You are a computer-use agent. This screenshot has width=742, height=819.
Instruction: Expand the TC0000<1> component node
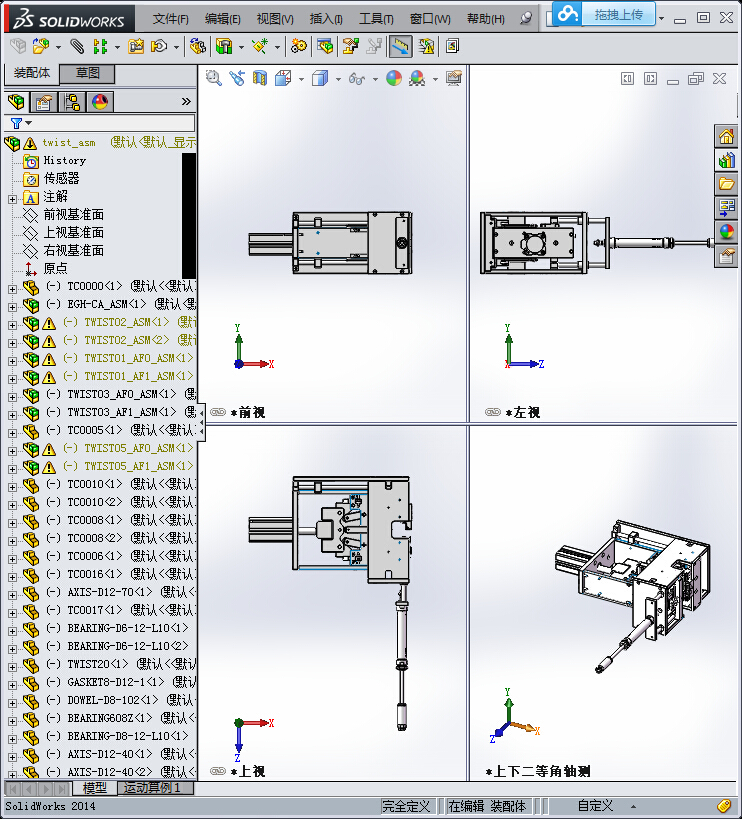13,288
